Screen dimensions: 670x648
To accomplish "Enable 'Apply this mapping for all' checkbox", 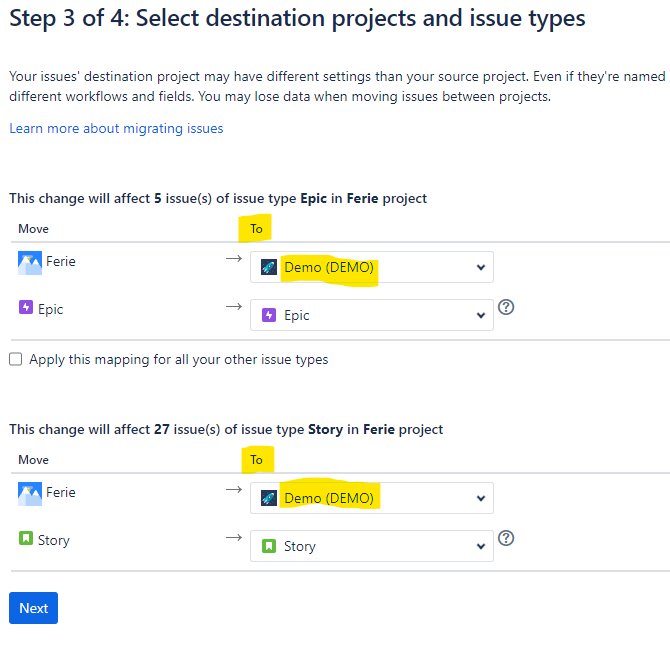I will 16,359.
